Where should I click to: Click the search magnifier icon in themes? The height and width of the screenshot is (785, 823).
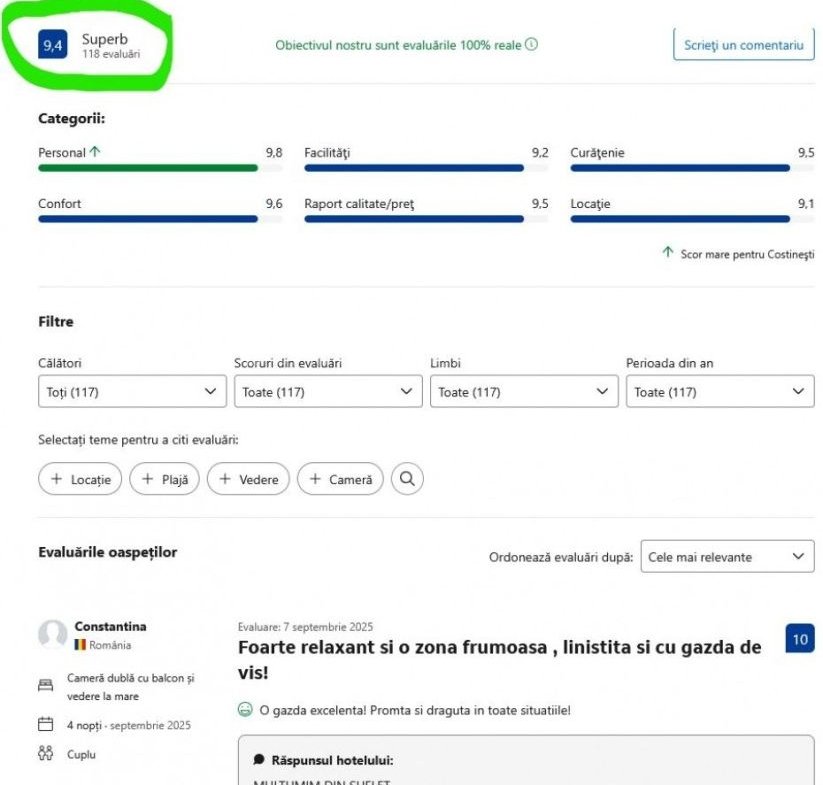(x=407, y=479)
